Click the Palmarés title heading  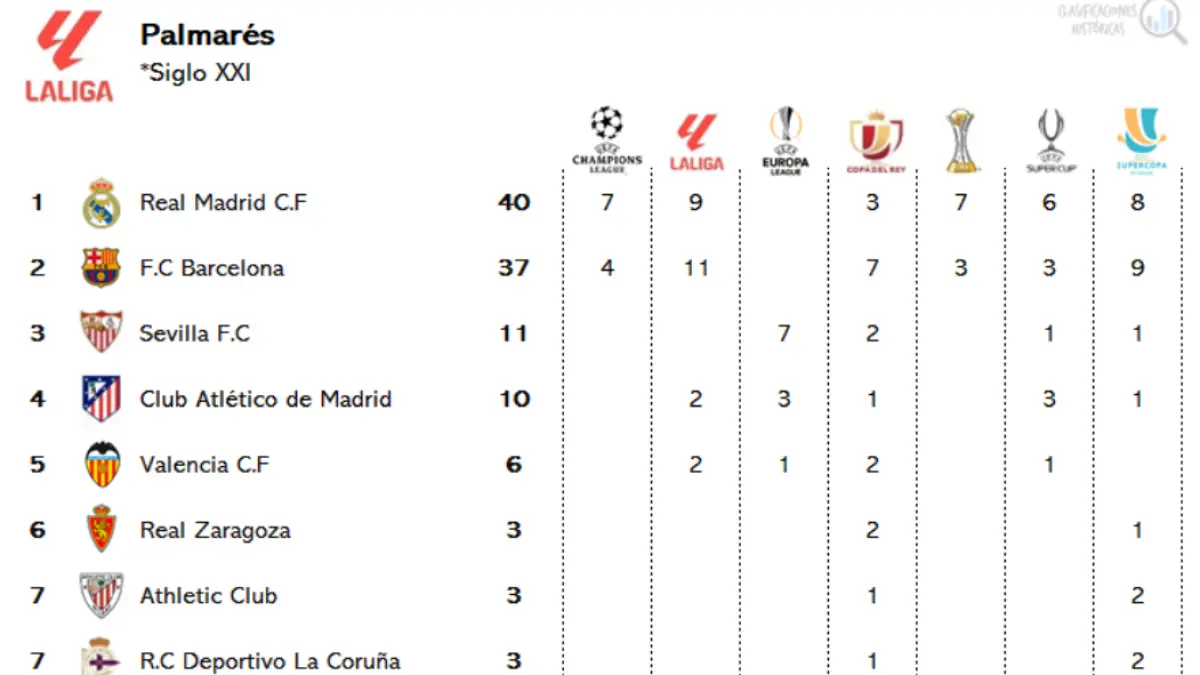(207, 35)
